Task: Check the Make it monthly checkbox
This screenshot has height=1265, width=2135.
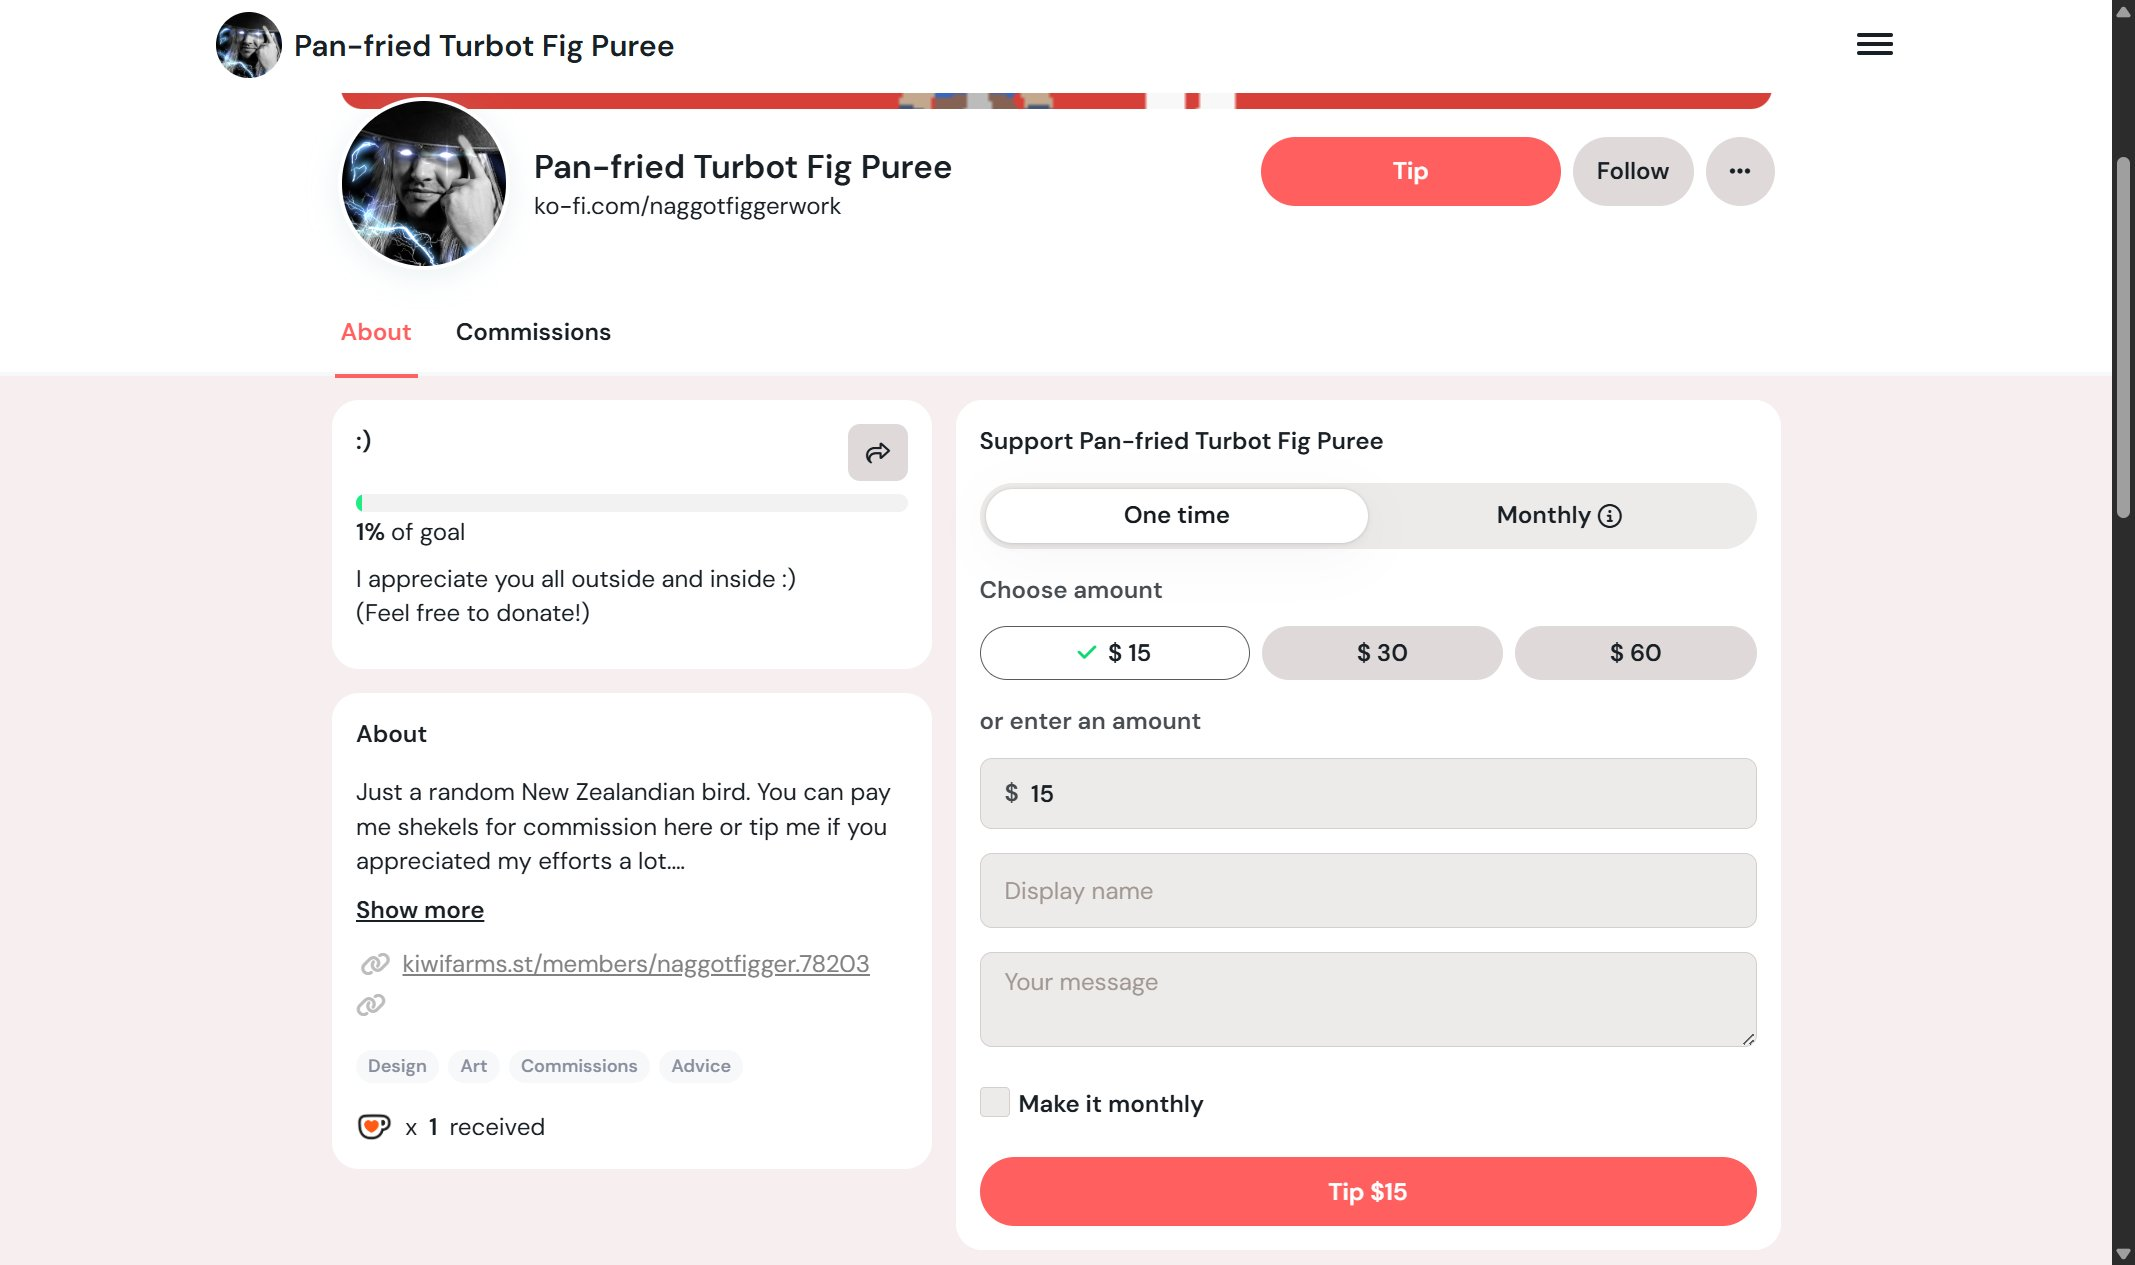Action: pyautogui.click(x=994, y=1102)
